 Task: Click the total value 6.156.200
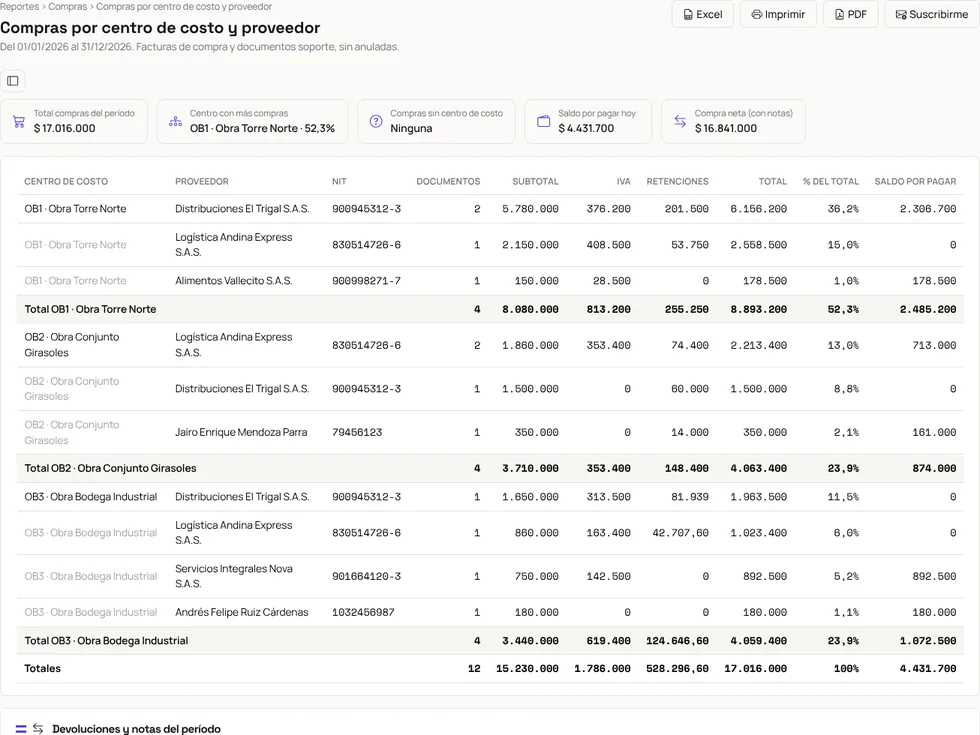click(x=759, y=209)
